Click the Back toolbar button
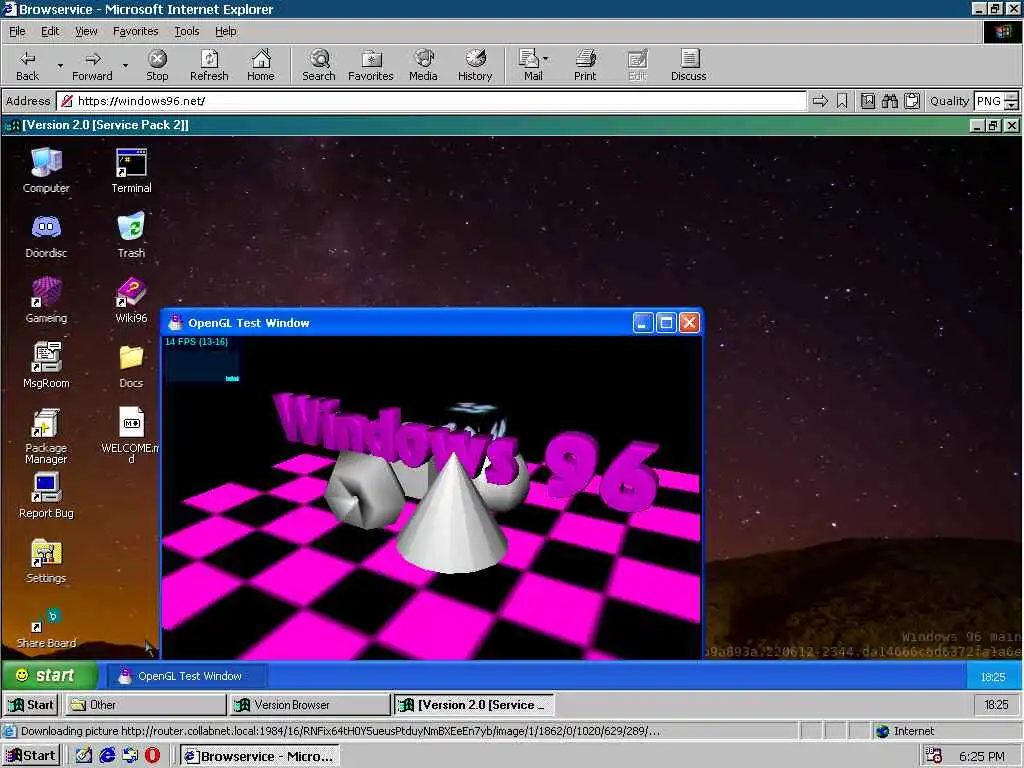 [x=27, y=65]
